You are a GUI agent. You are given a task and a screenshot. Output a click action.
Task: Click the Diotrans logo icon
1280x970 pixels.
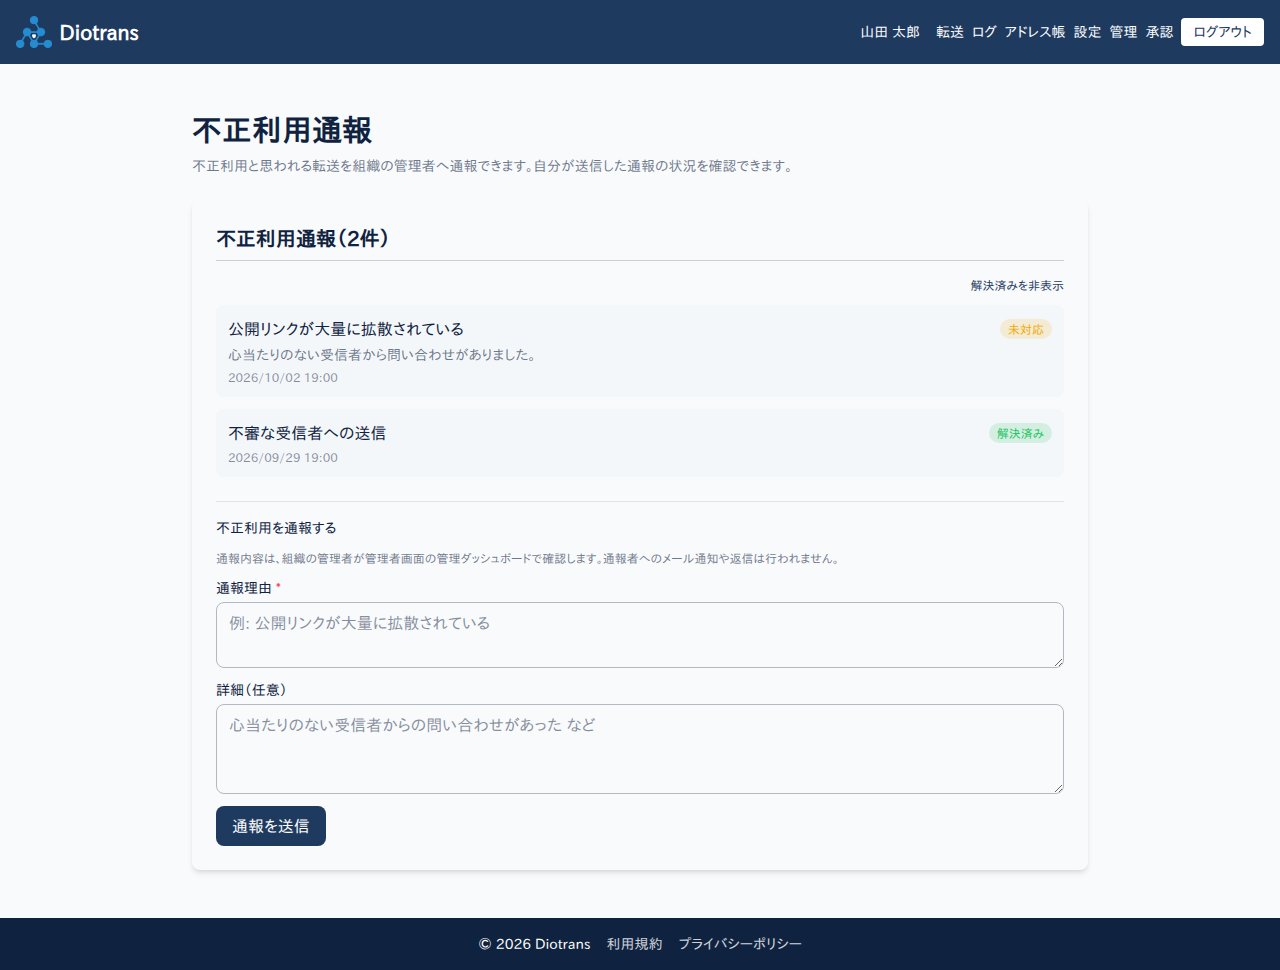tap(34, 32)
